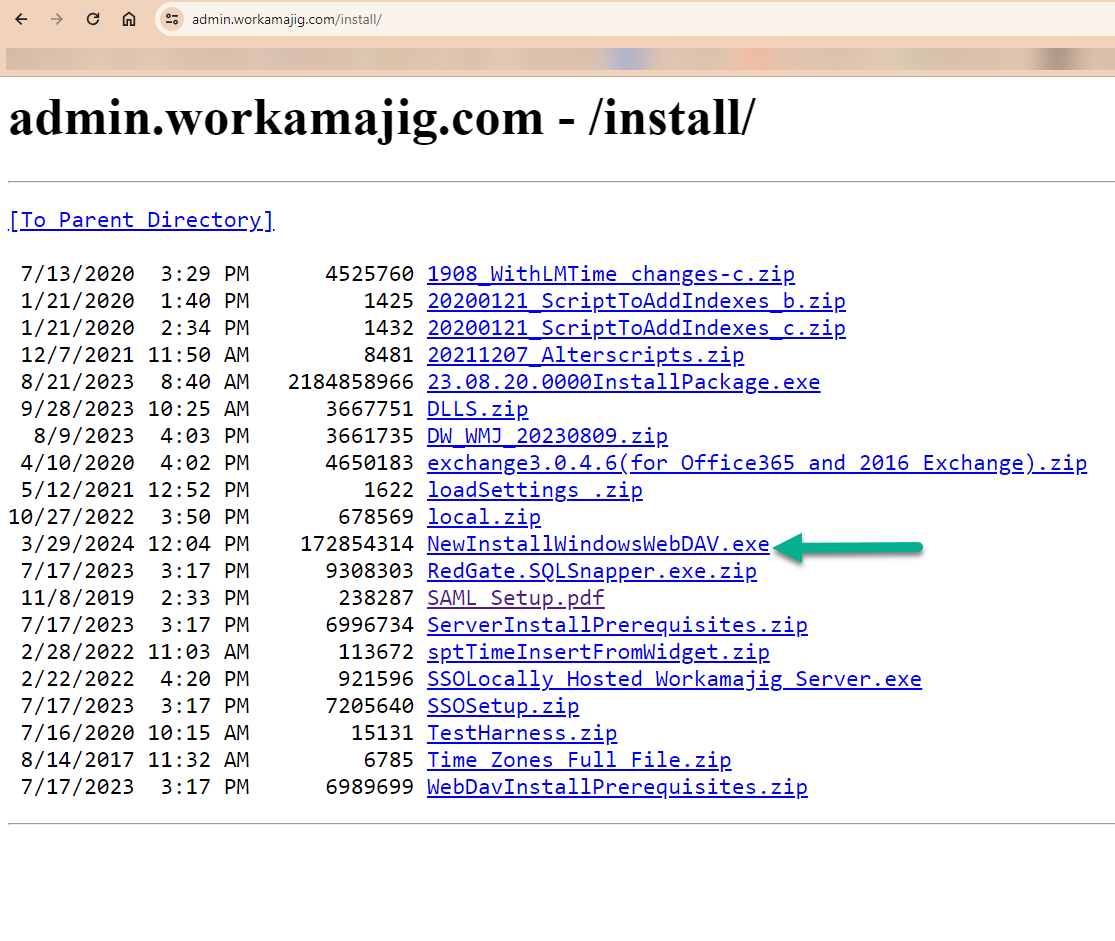Image resolution: width=1115 pixels, height=941 pixels.
Task: Go back to the previous page
Action: tap(21, 19)
